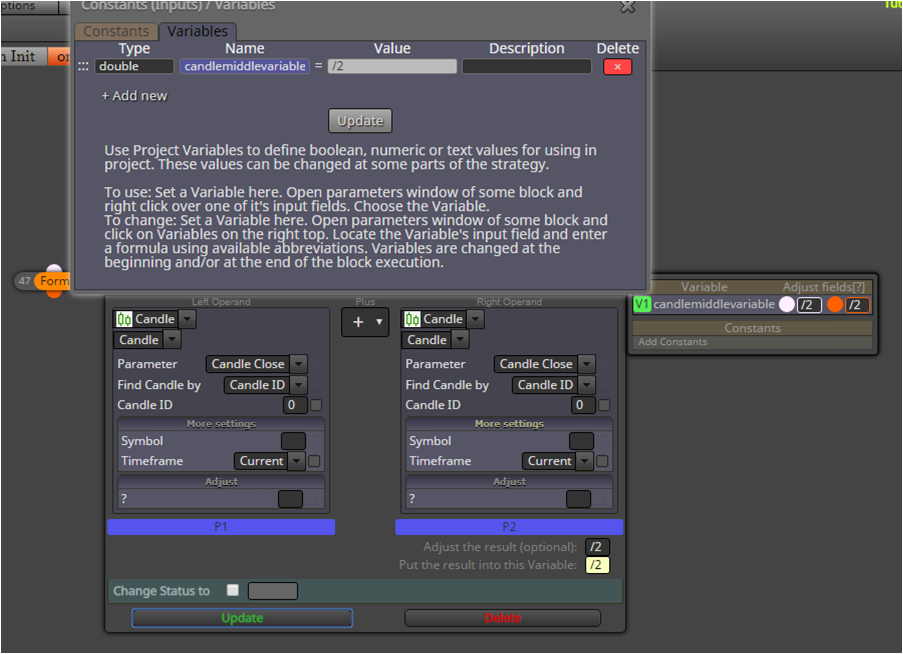Image resolution: width=903 pixels, height=654 pixels.
Task: Open the Right Operand second Candle dropdown
Action: [460, 340]
